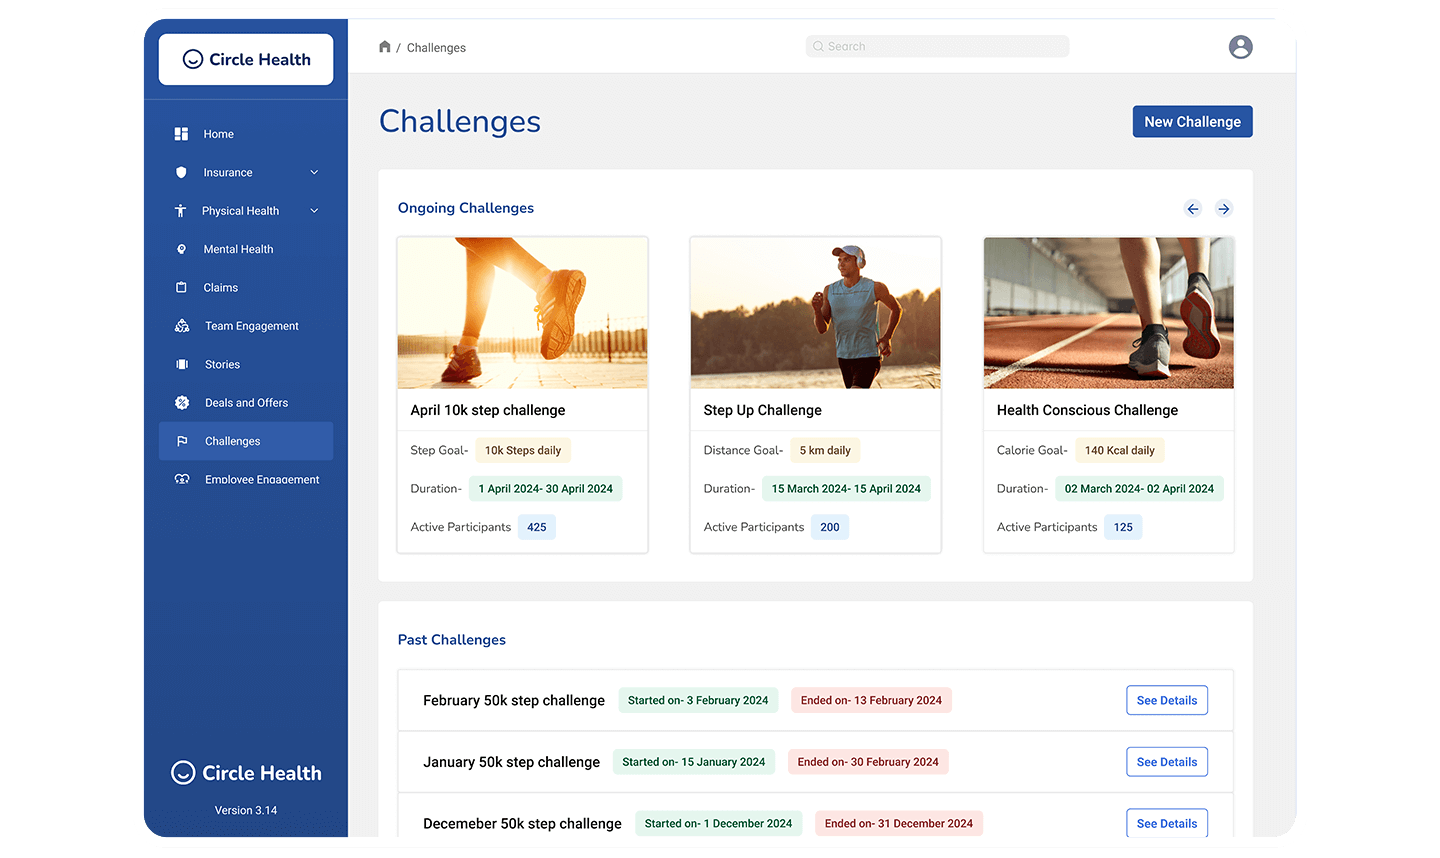Click active participants count 200
Image resolution: width=1440 pixels, height=858 pixels.
(x=830, y=527)
